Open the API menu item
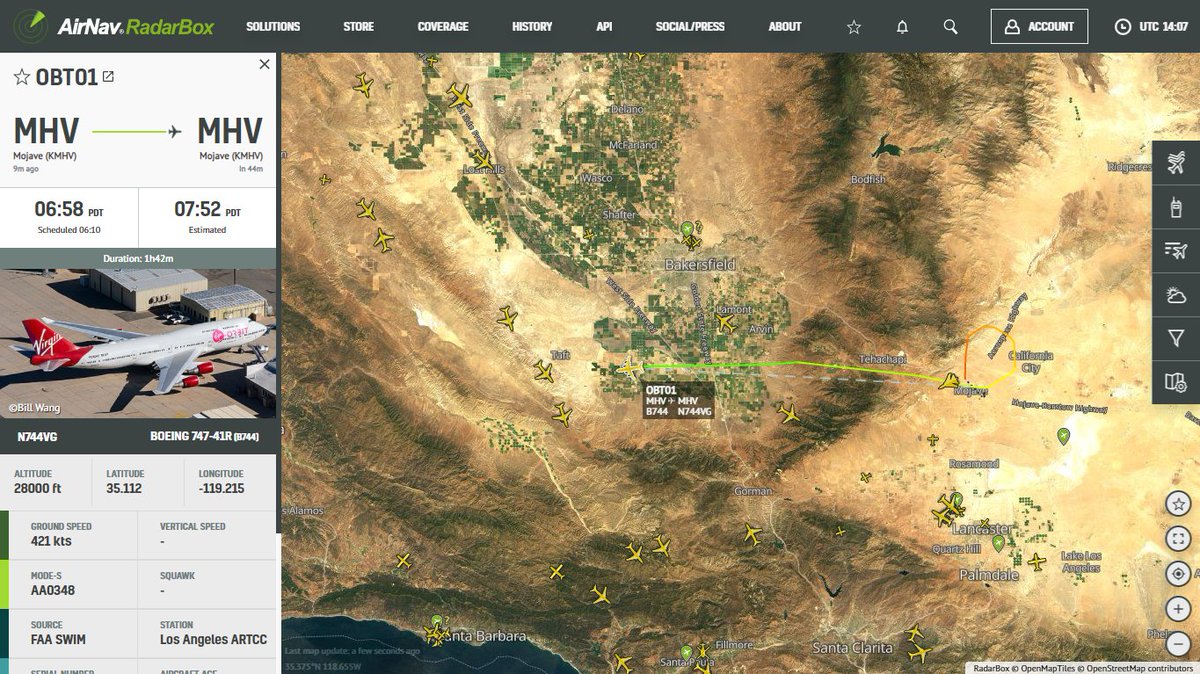1200x674 pixels. point(604,27)
